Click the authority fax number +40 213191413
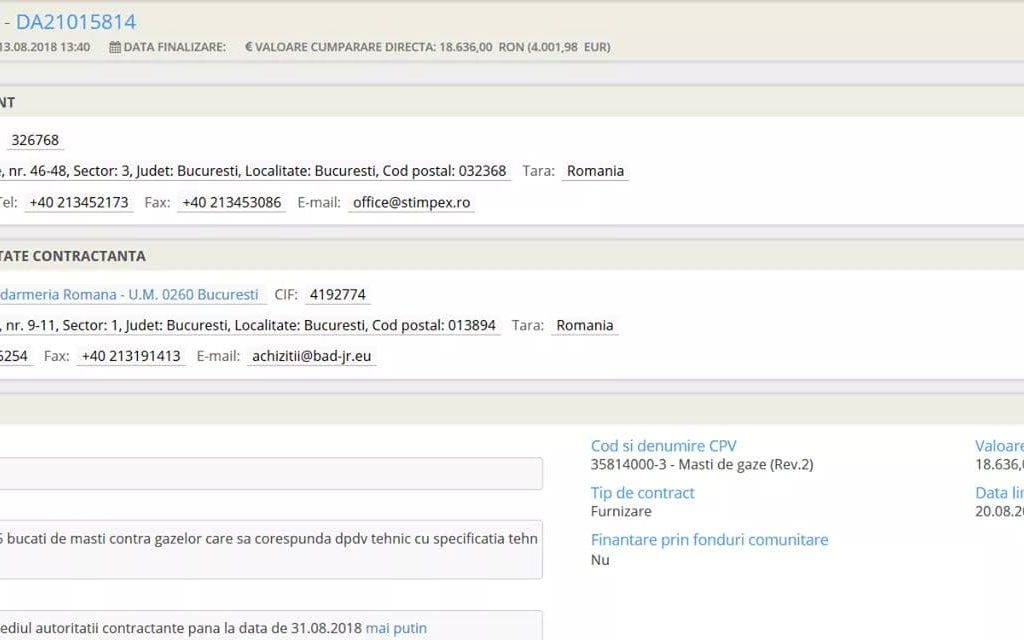The height and width of the screenshot is (640, 1024). click(131, 356)
